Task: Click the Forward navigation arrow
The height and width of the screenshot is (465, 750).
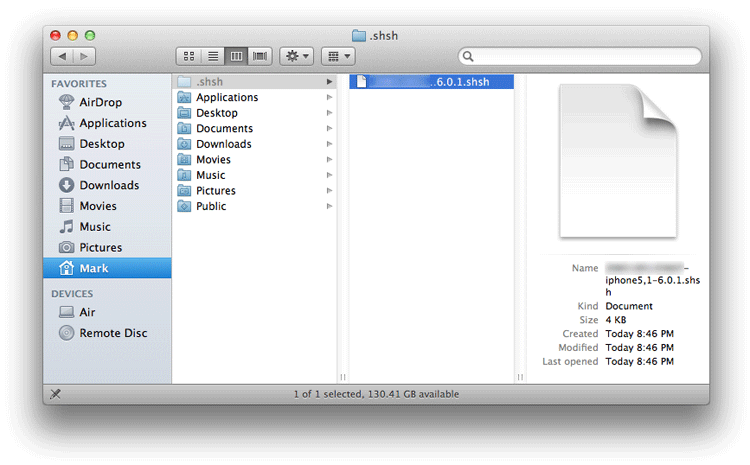Action: (x=84, y=57)
